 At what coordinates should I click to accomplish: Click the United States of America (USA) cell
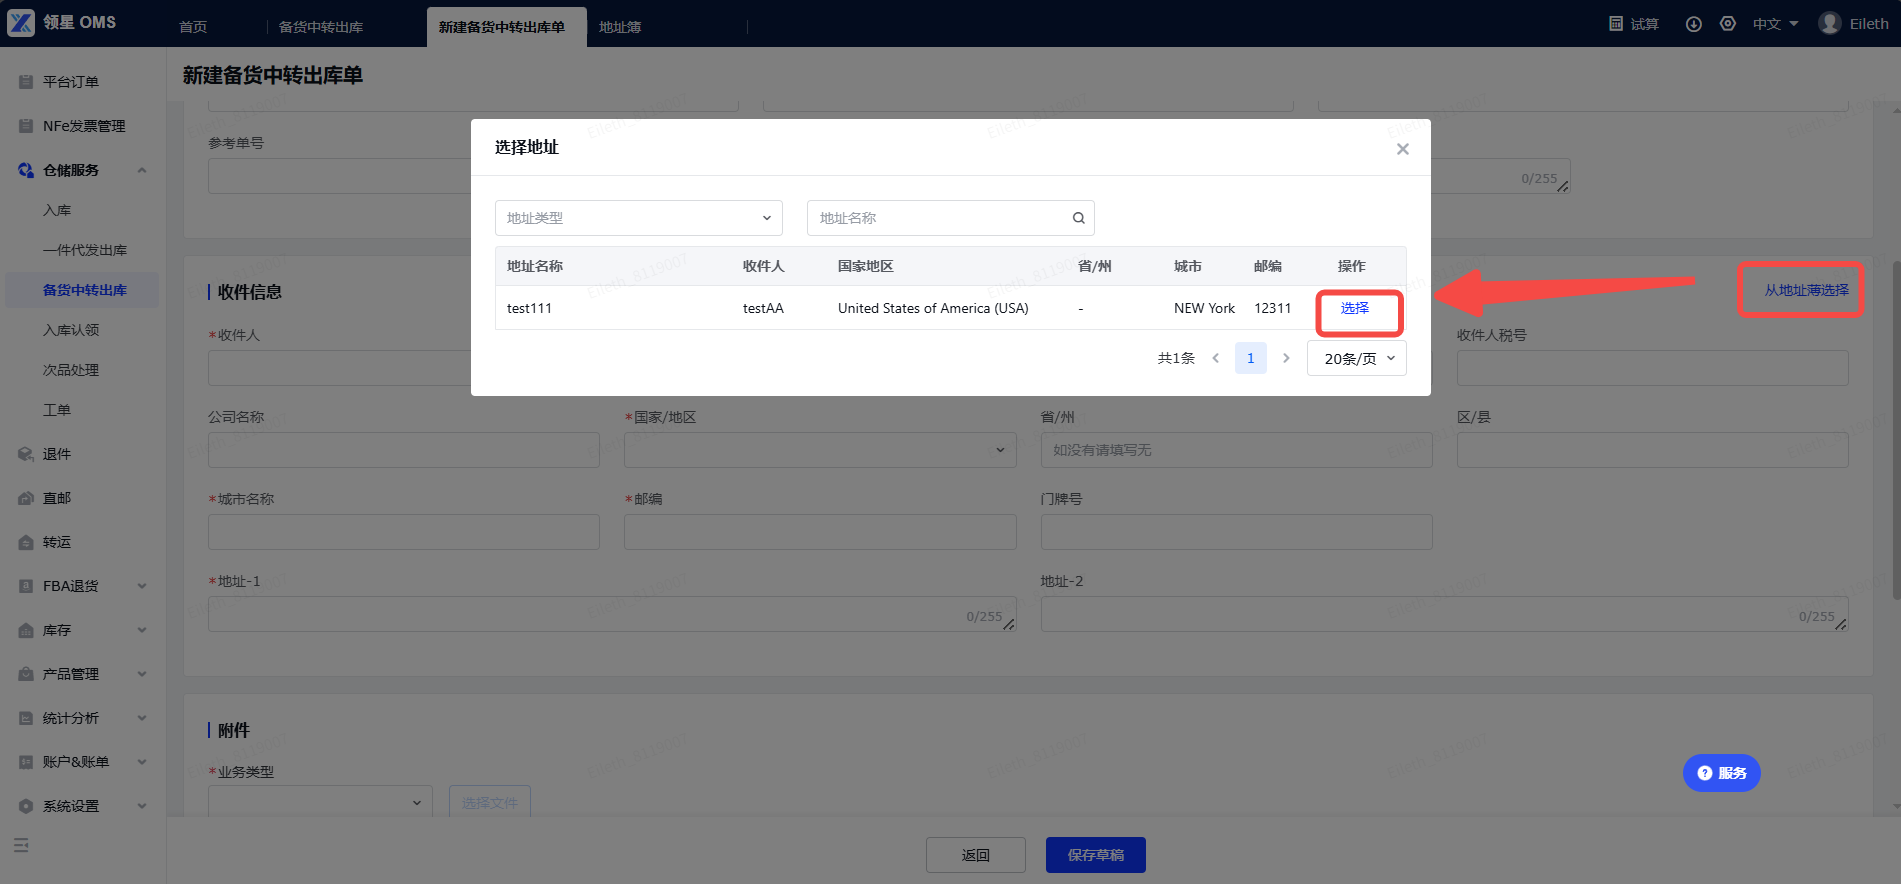(x=933, y=308)
